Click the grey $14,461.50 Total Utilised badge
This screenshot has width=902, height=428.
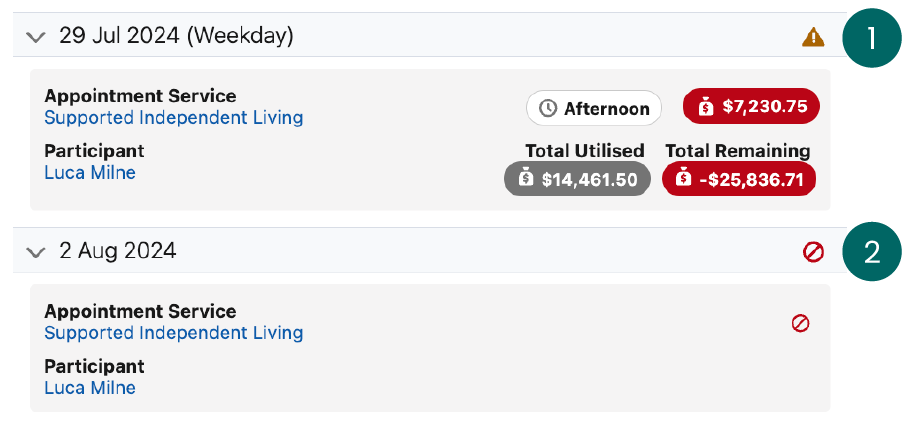click(578, 180)
